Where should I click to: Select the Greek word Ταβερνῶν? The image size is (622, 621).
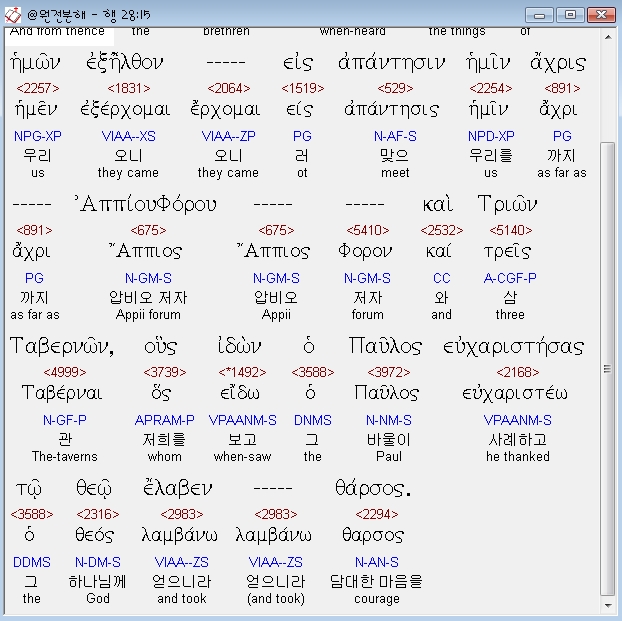point(62,346)
